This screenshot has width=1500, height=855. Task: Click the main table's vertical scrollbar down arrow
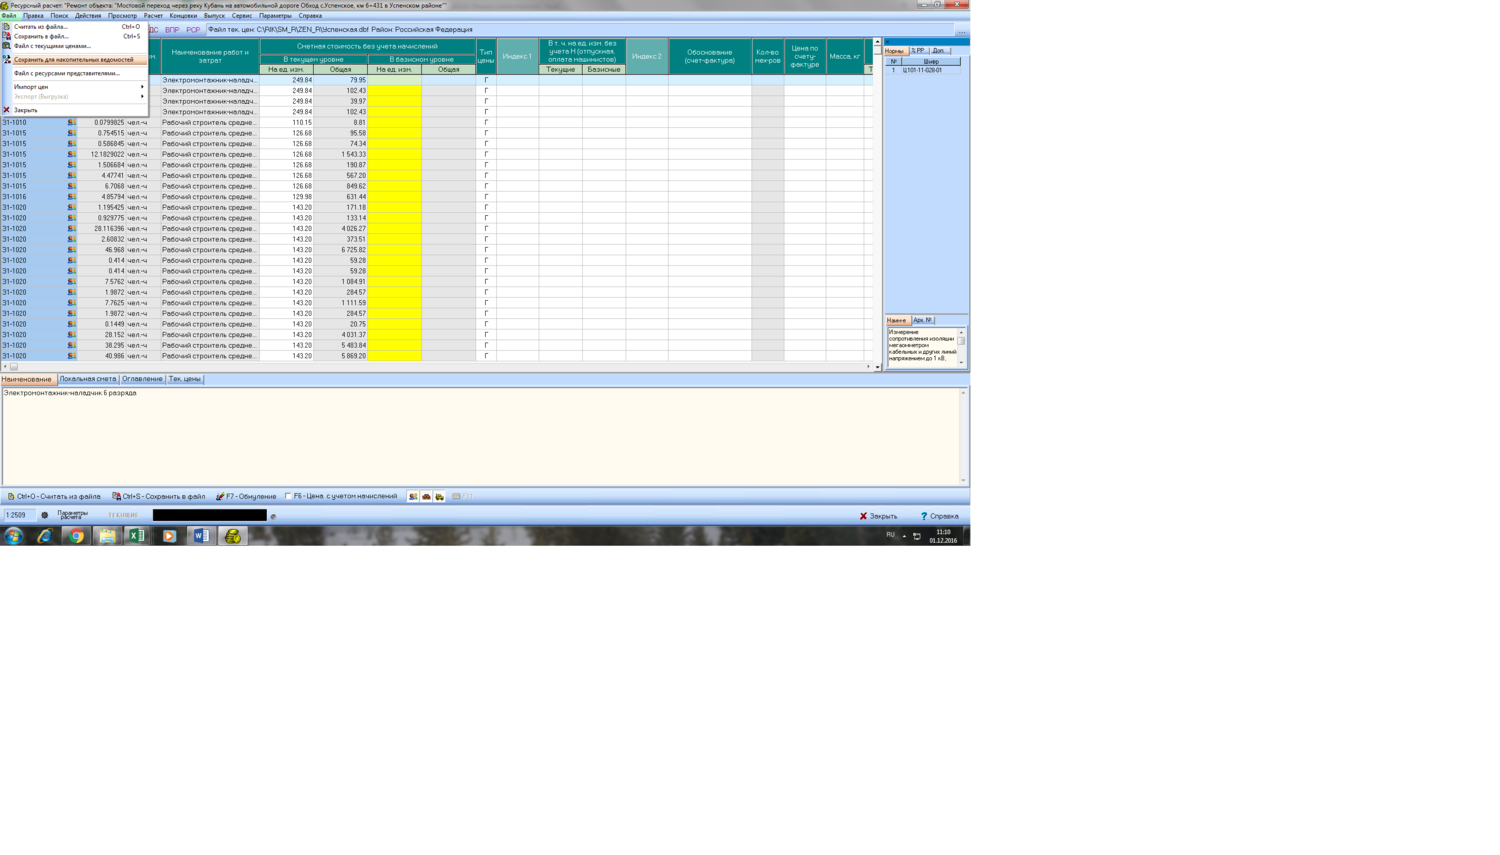[x=877, y=367]
